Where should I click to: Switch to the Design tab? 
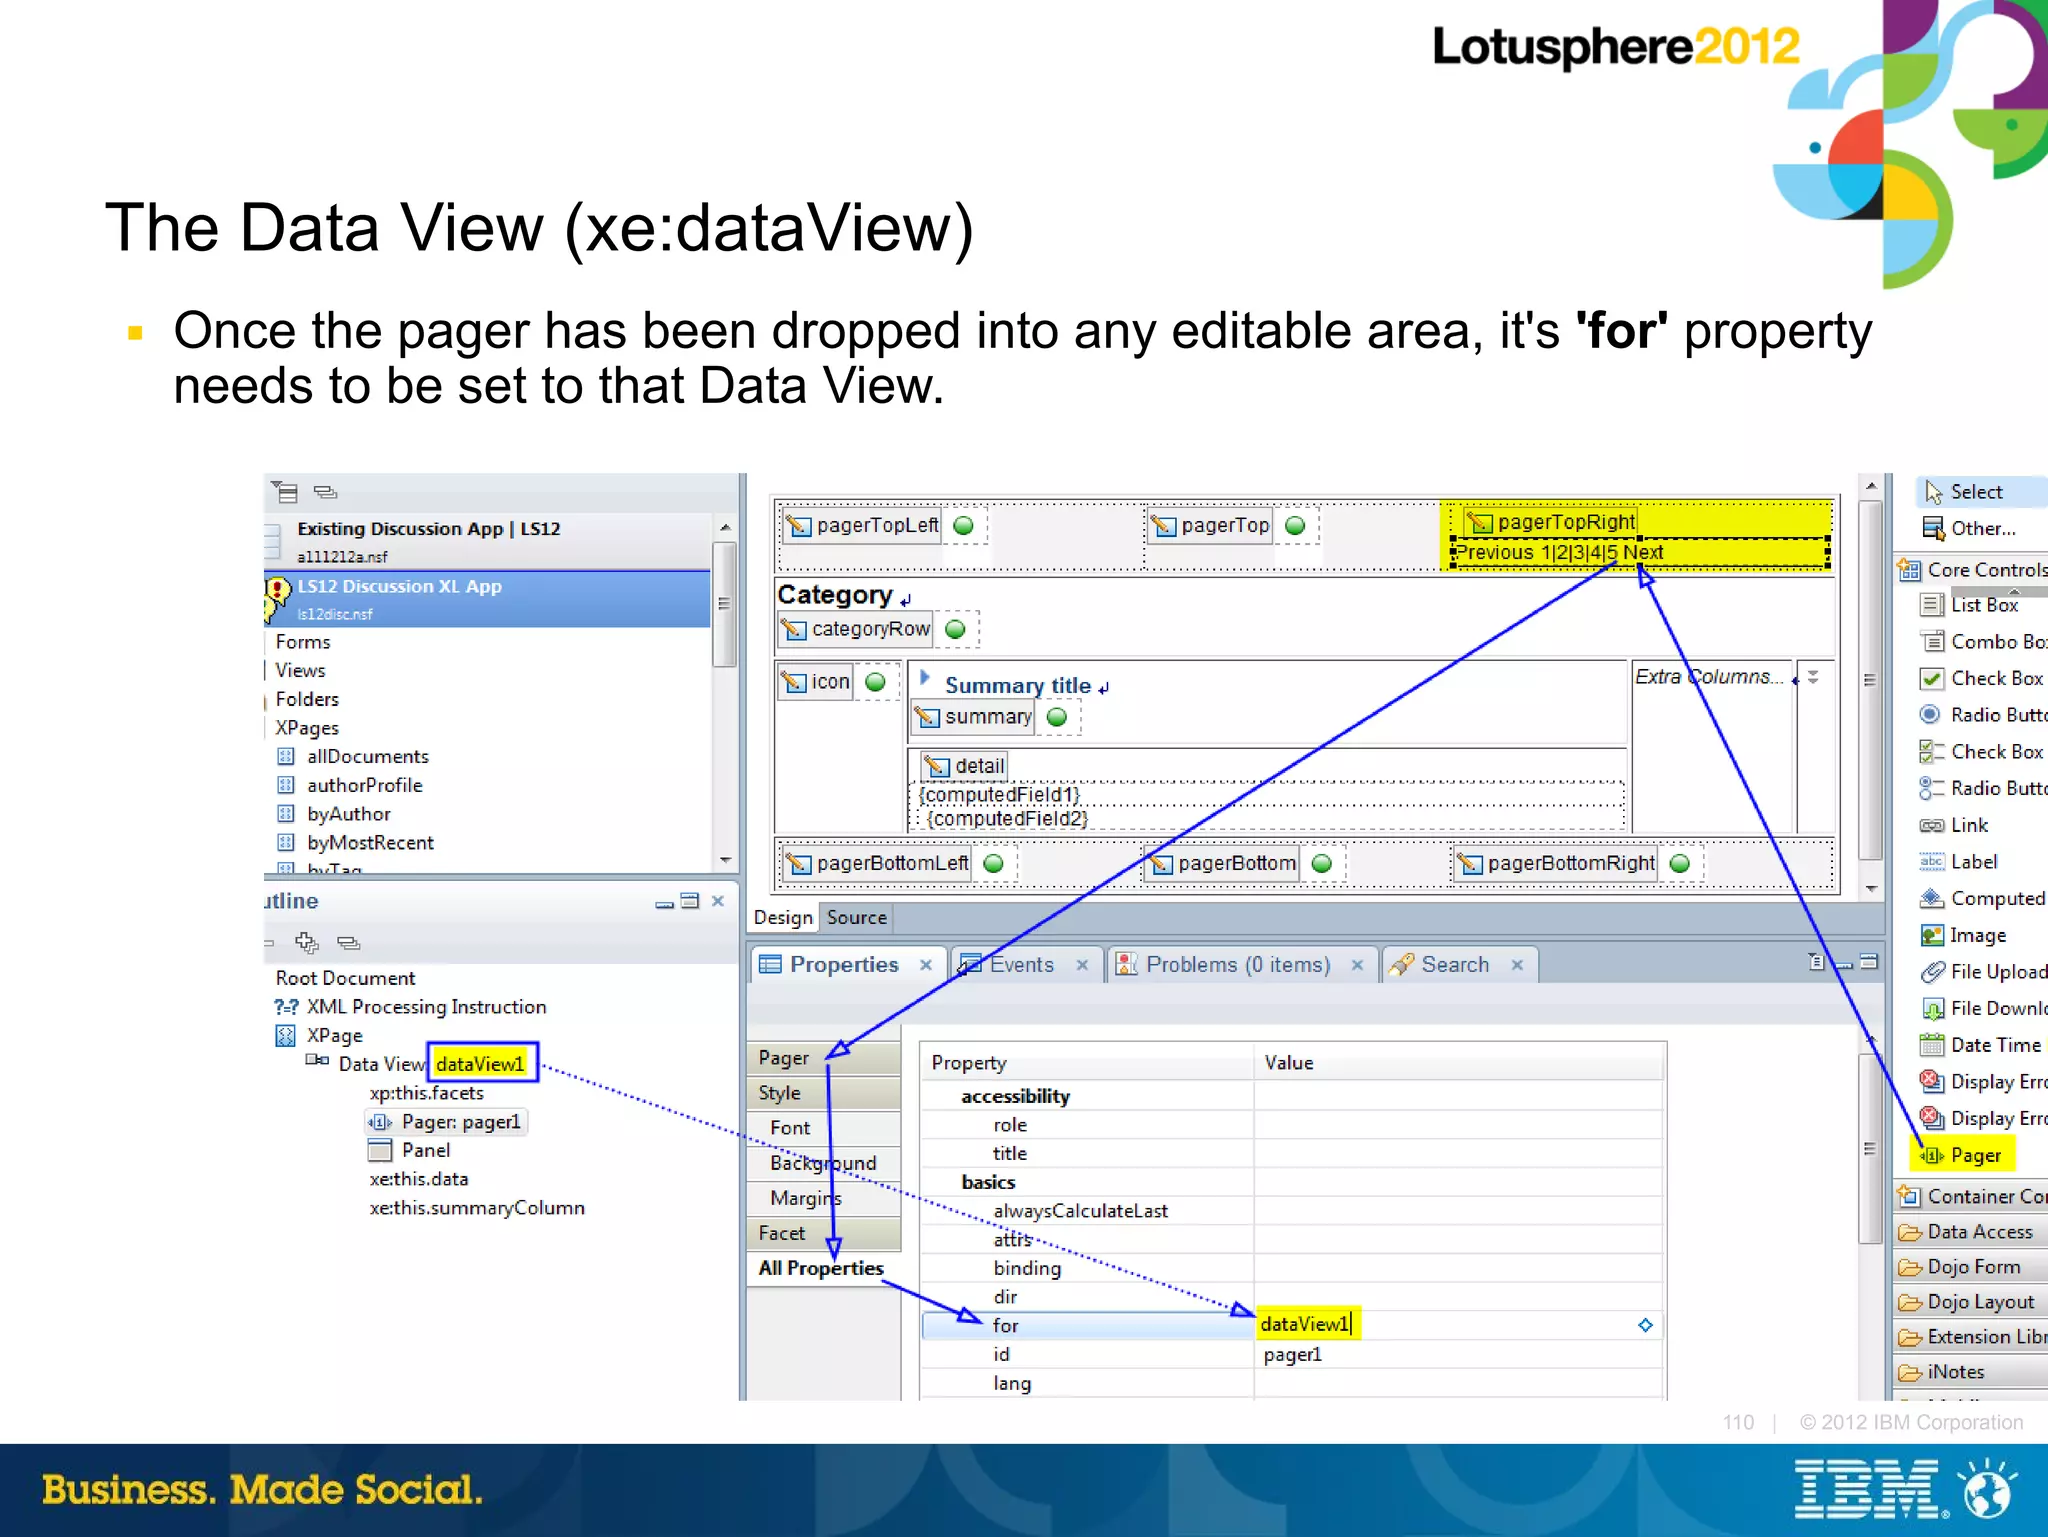click(783, 918)
